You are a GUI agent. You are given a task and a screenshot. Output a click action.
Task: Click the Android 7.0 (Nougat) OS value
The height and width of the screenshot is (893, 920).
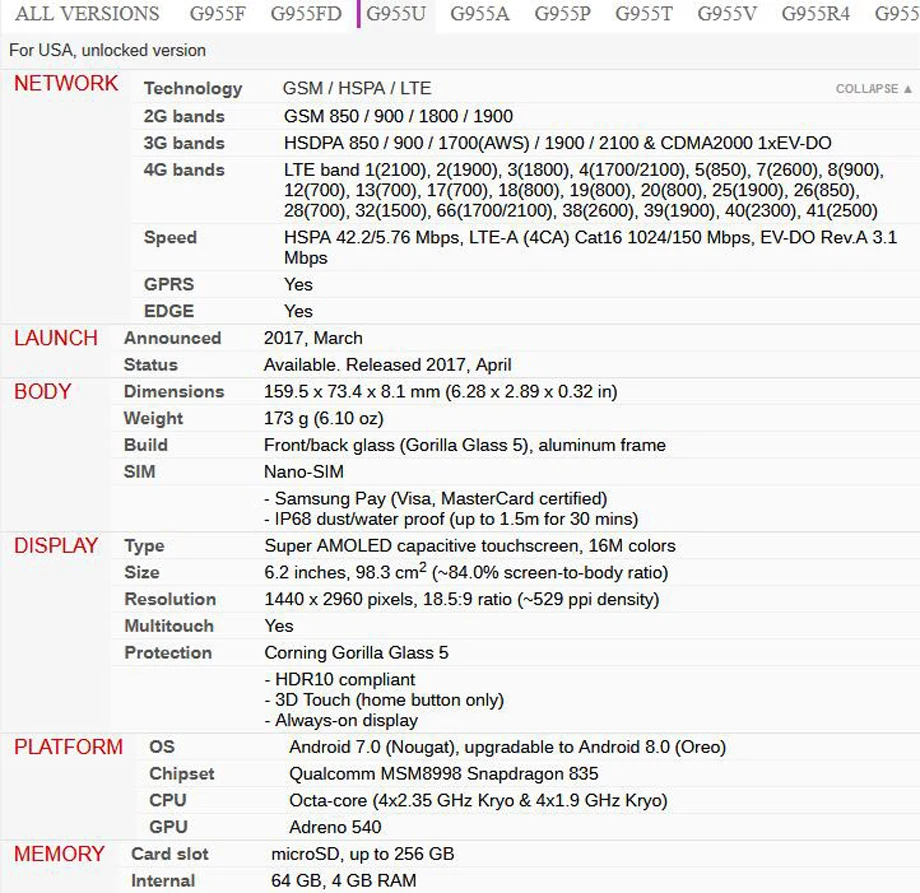point(508,747)
